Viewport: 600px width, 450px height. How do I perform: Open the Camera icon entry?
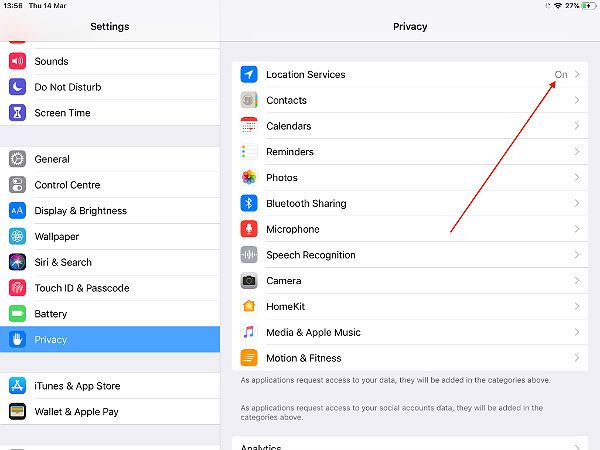[249, 280]
